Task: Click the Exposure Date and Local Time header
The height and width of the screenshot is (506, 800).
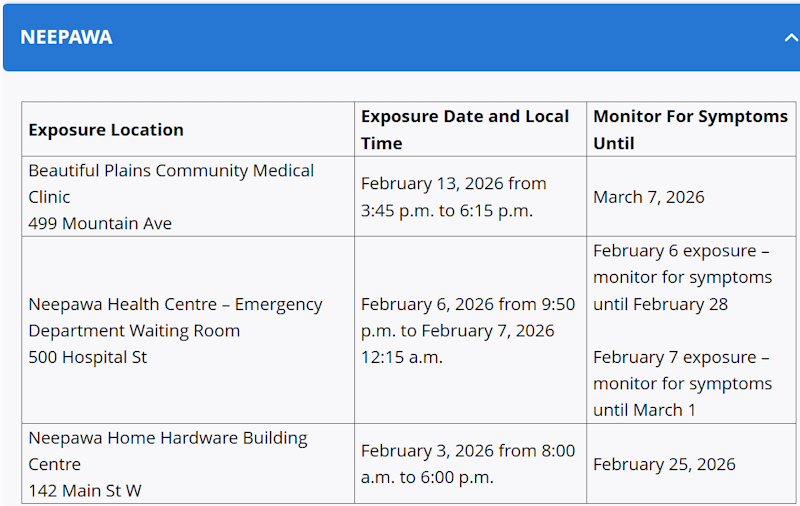Action: 464,130
